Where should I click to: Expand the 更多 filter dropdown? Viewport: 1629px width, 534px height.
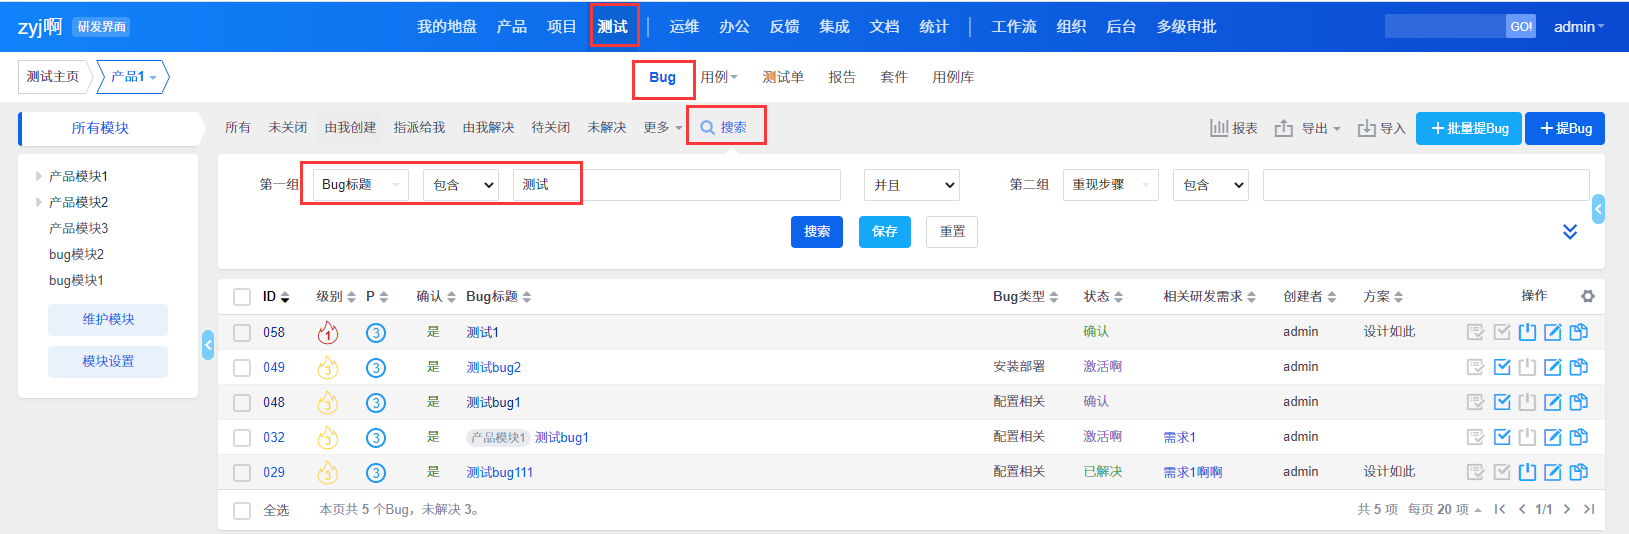tap(662, 128)
